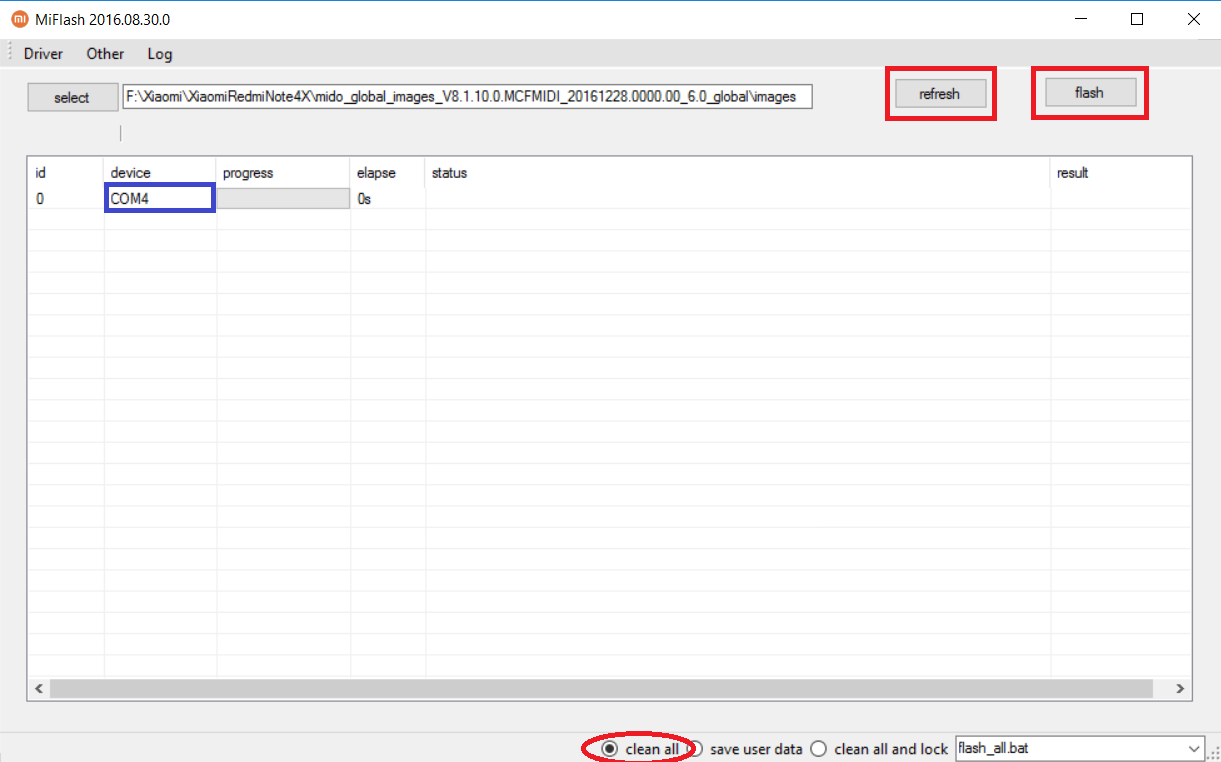Minimize the MiFlash window
The width and height of the screenshot is (1221, 762).
pyautogui.click(x=1082, y=19)
